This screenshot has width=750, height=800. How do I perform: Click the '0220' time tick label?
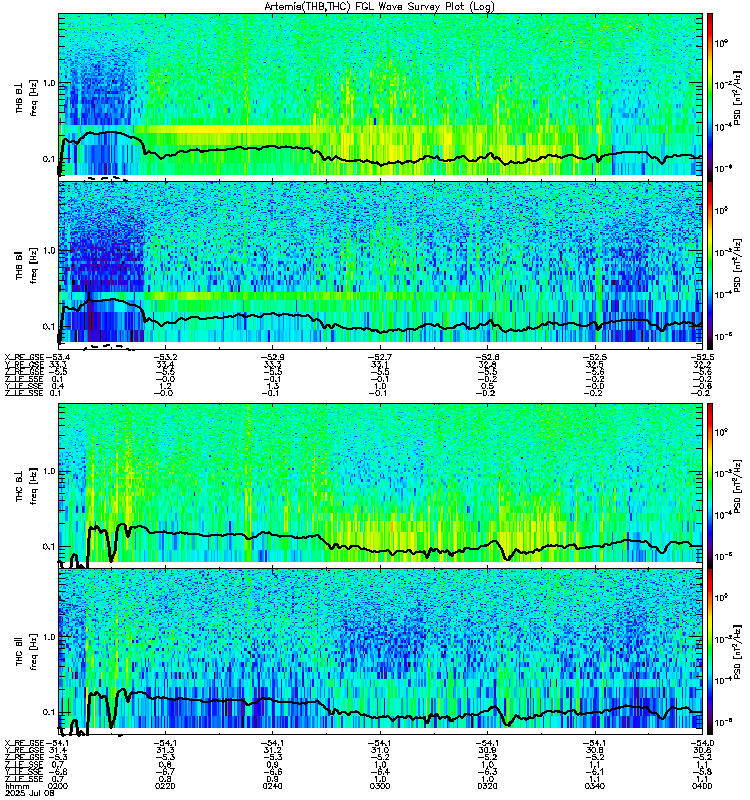point(164,786)
